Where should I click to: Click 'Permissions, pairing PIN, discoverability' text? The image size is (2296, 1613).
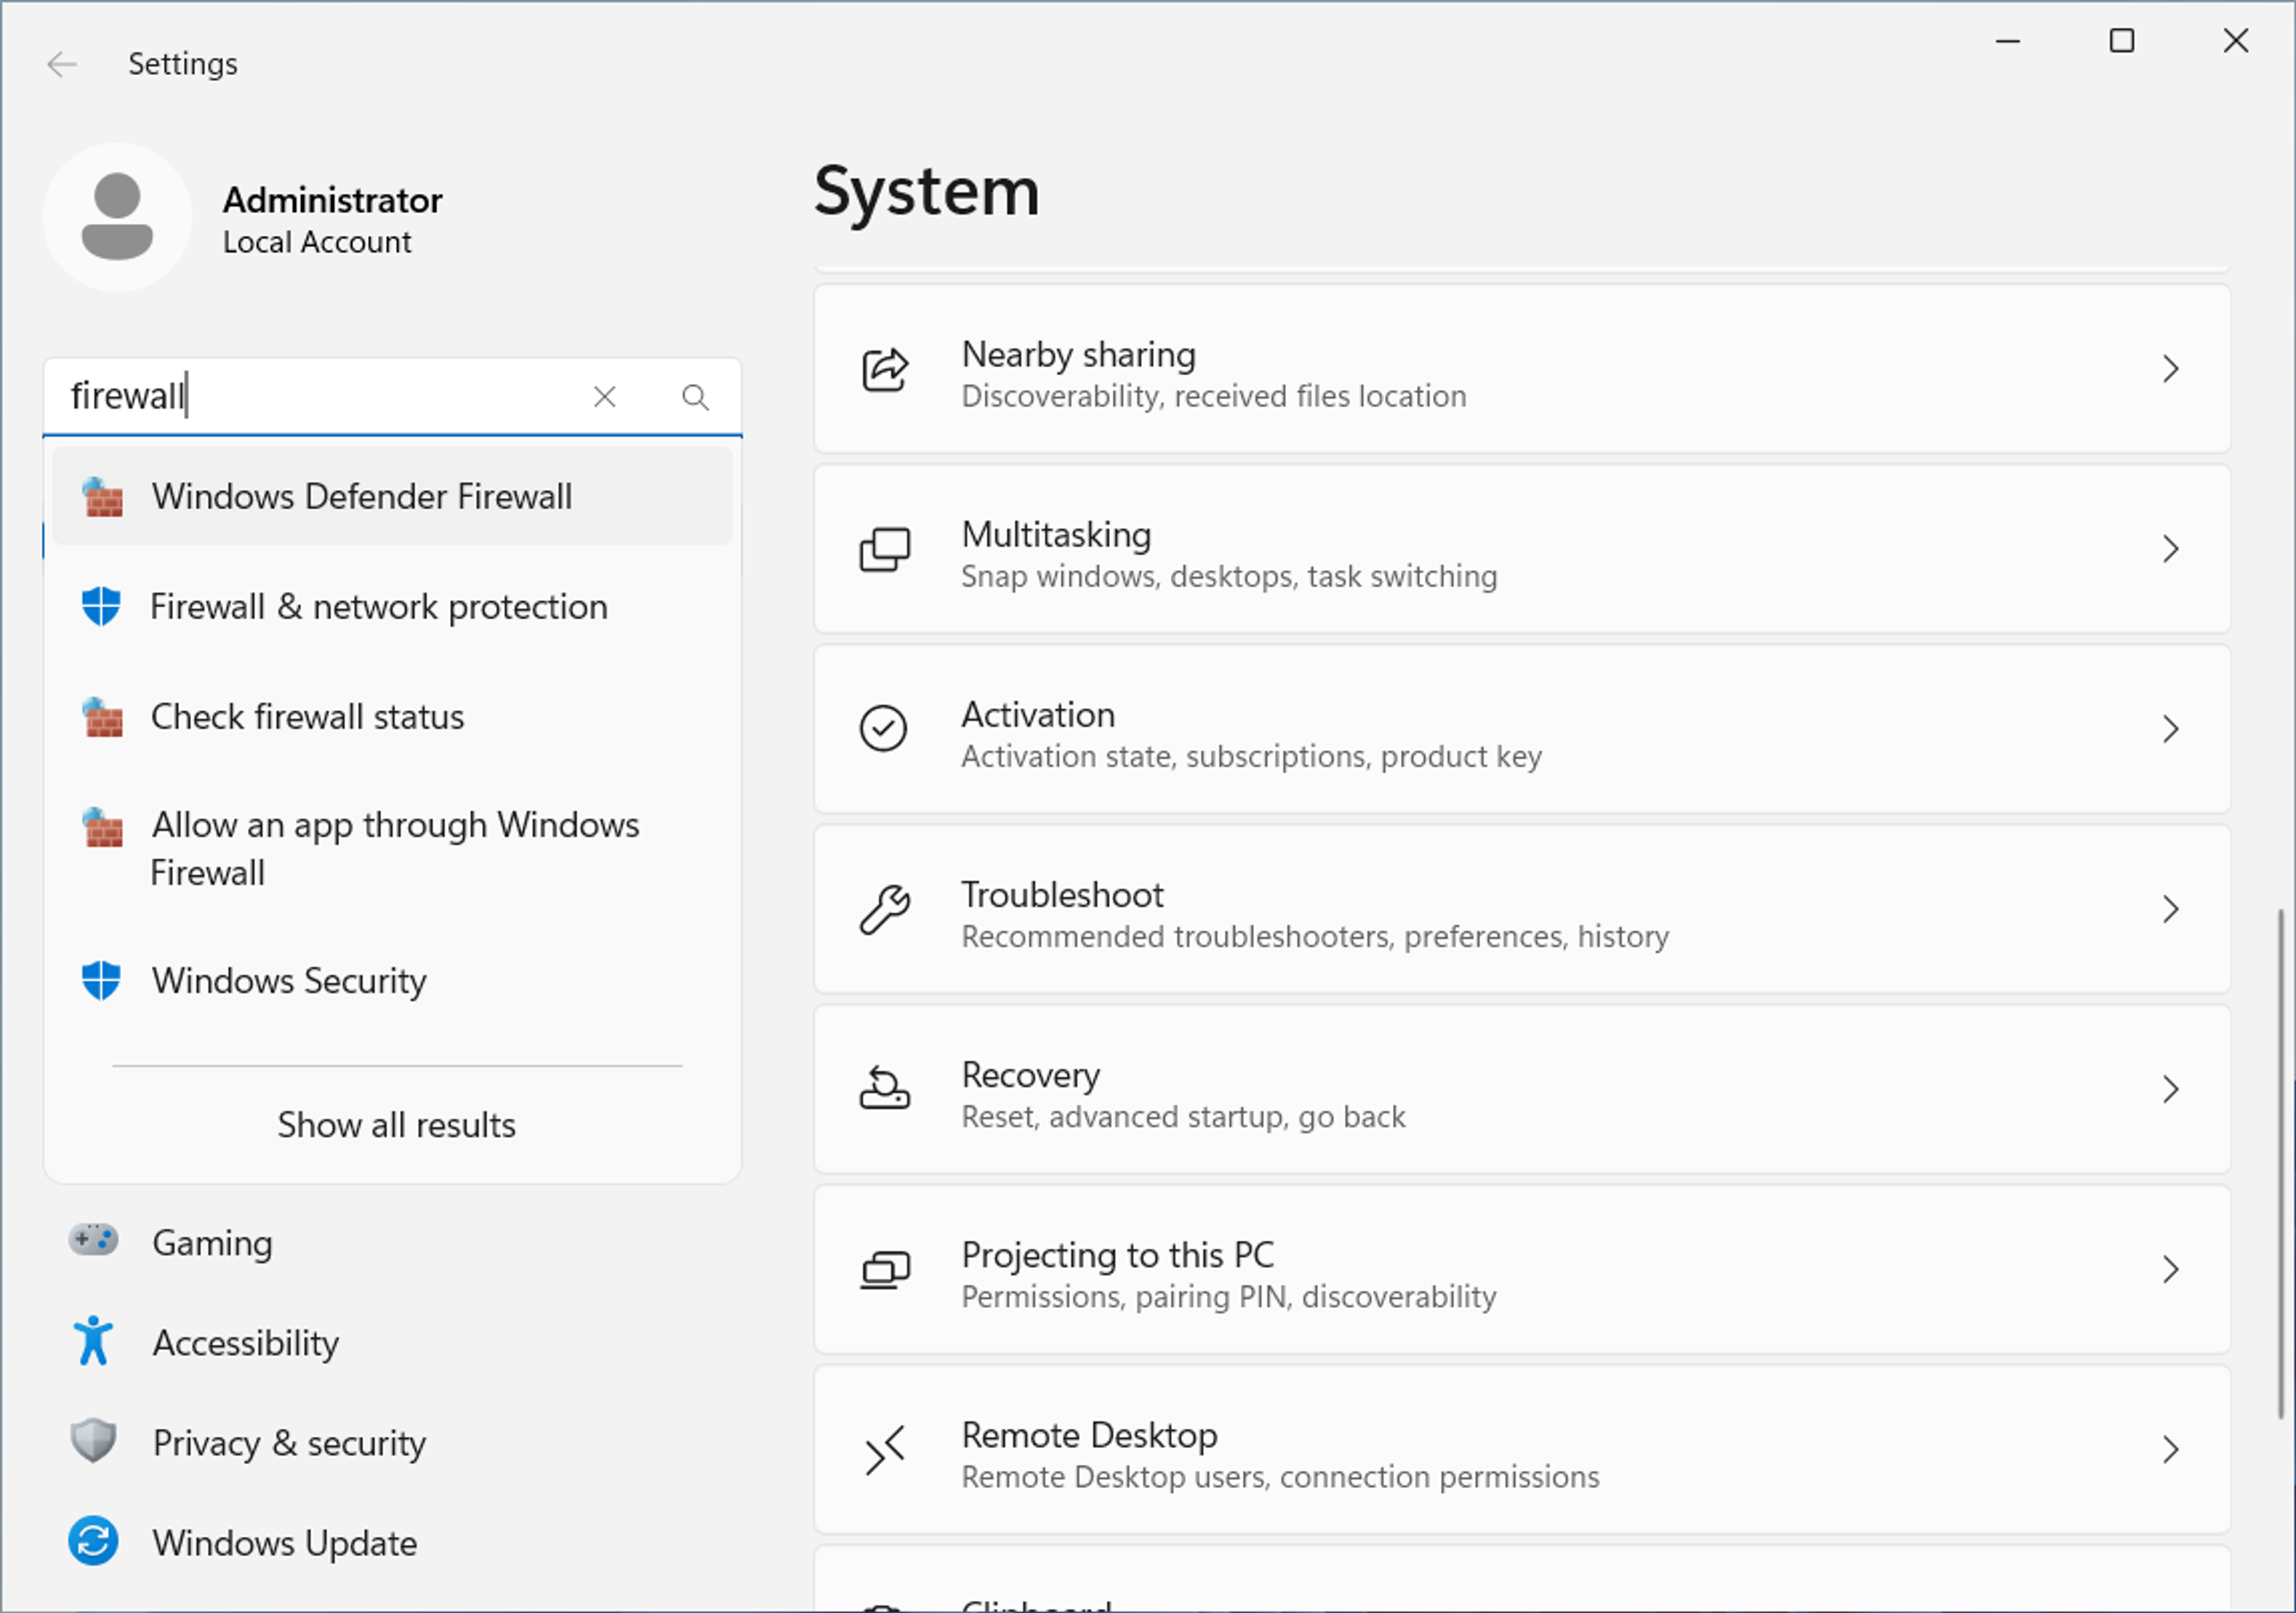[1229, 1297]
